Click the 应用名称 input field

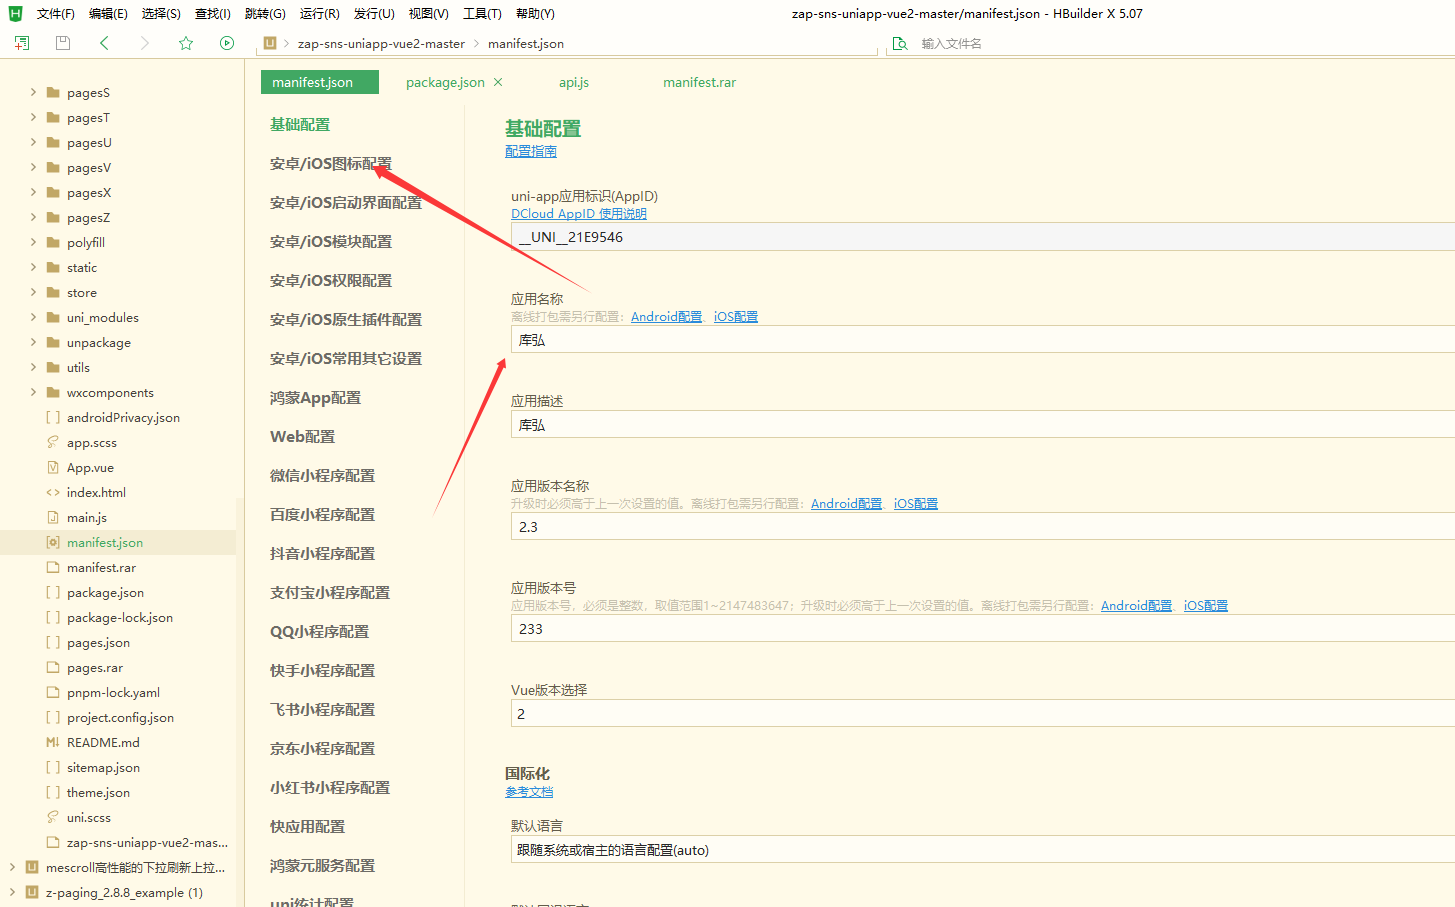pos(982,339)
